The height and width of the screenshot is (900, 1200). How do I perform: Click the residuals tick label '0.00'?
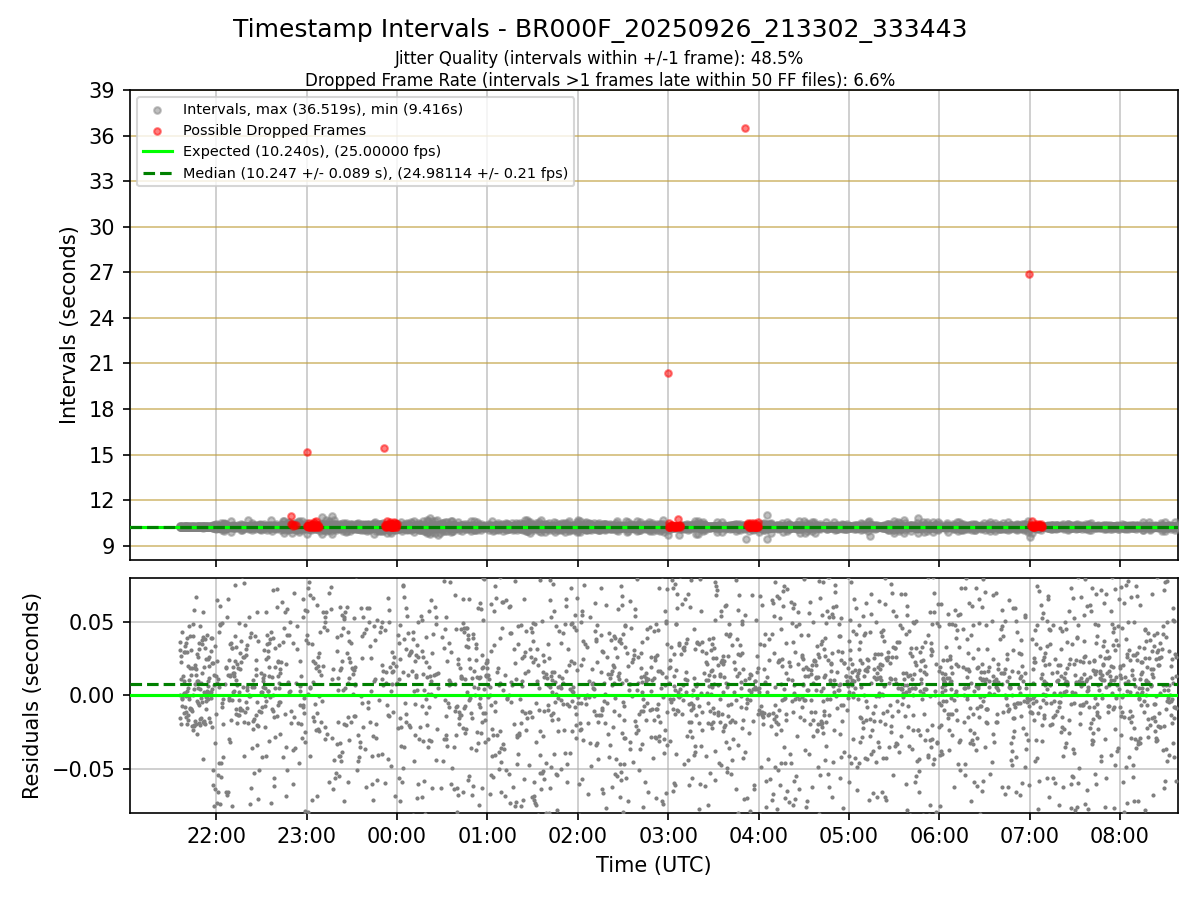pyautogui.click(x=92, y=696)
